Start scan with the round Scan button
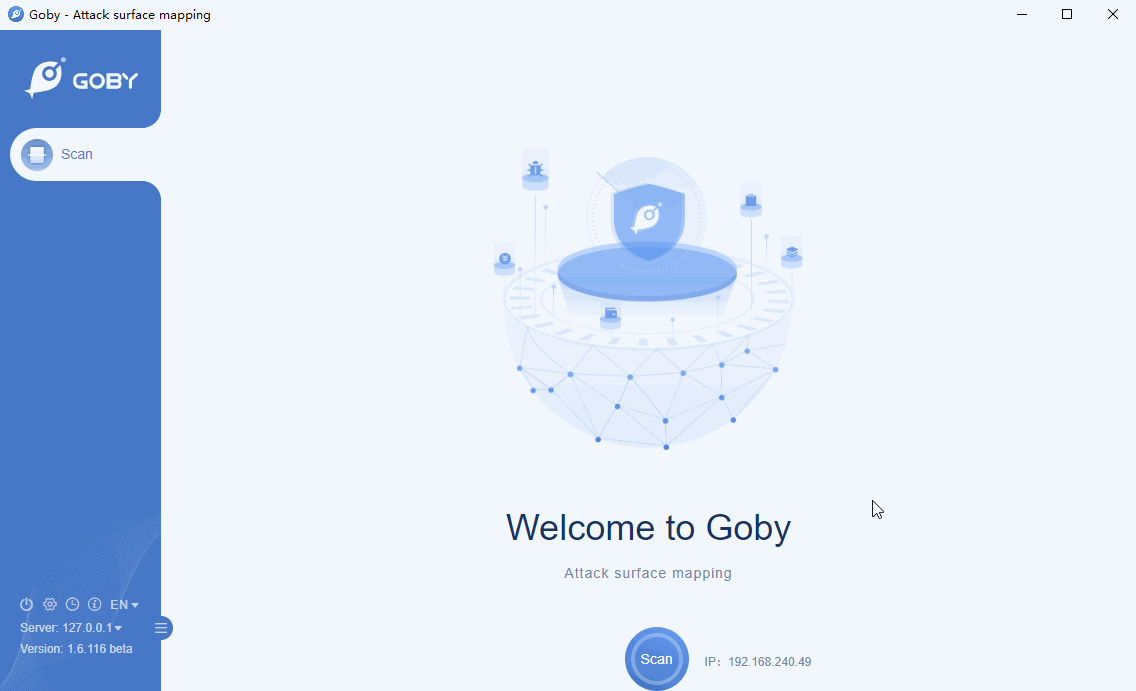 tap(656, 659)
